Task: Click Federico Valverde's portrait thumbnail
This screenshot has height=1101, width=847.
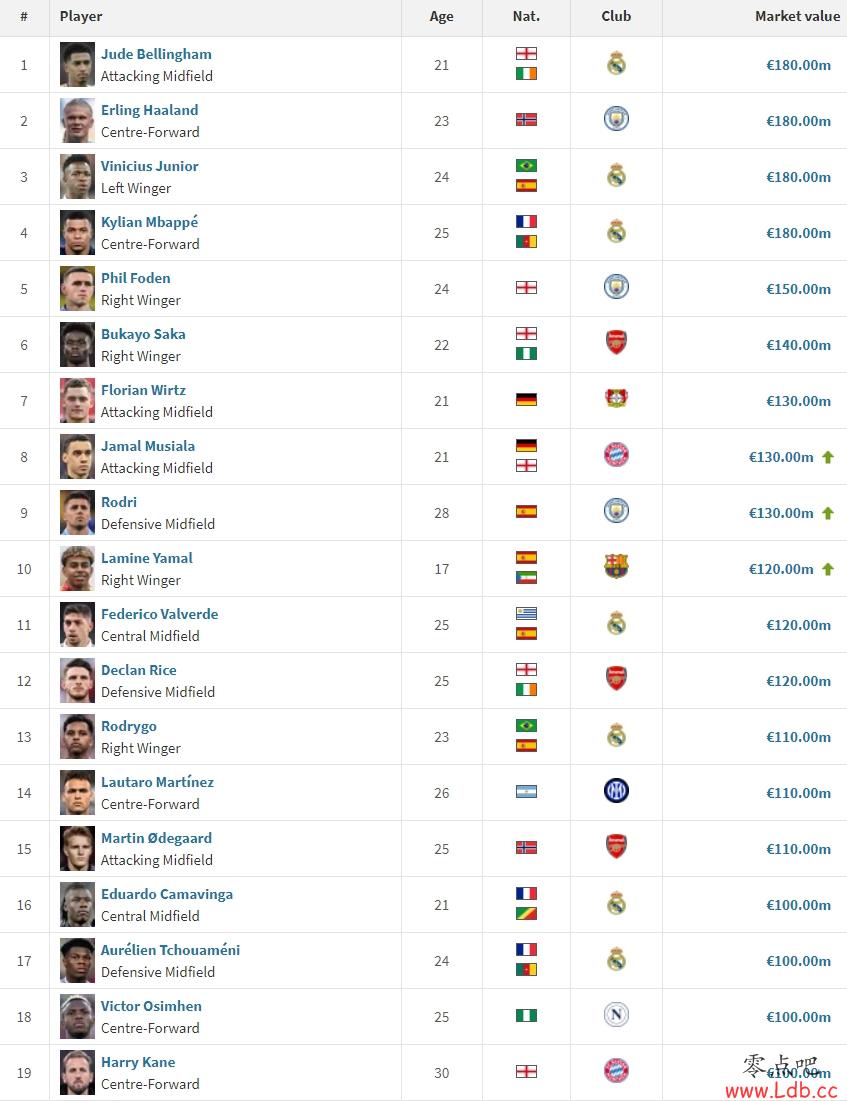Action: (77, 624)
